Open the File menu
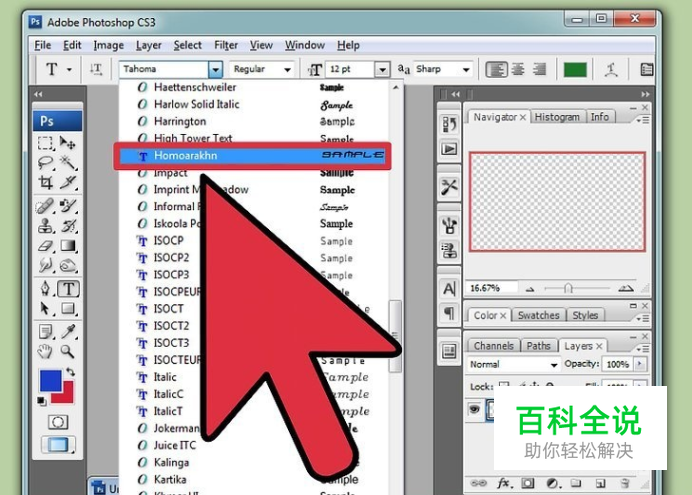This screenshot has height=495, width=692. point(43,45)
